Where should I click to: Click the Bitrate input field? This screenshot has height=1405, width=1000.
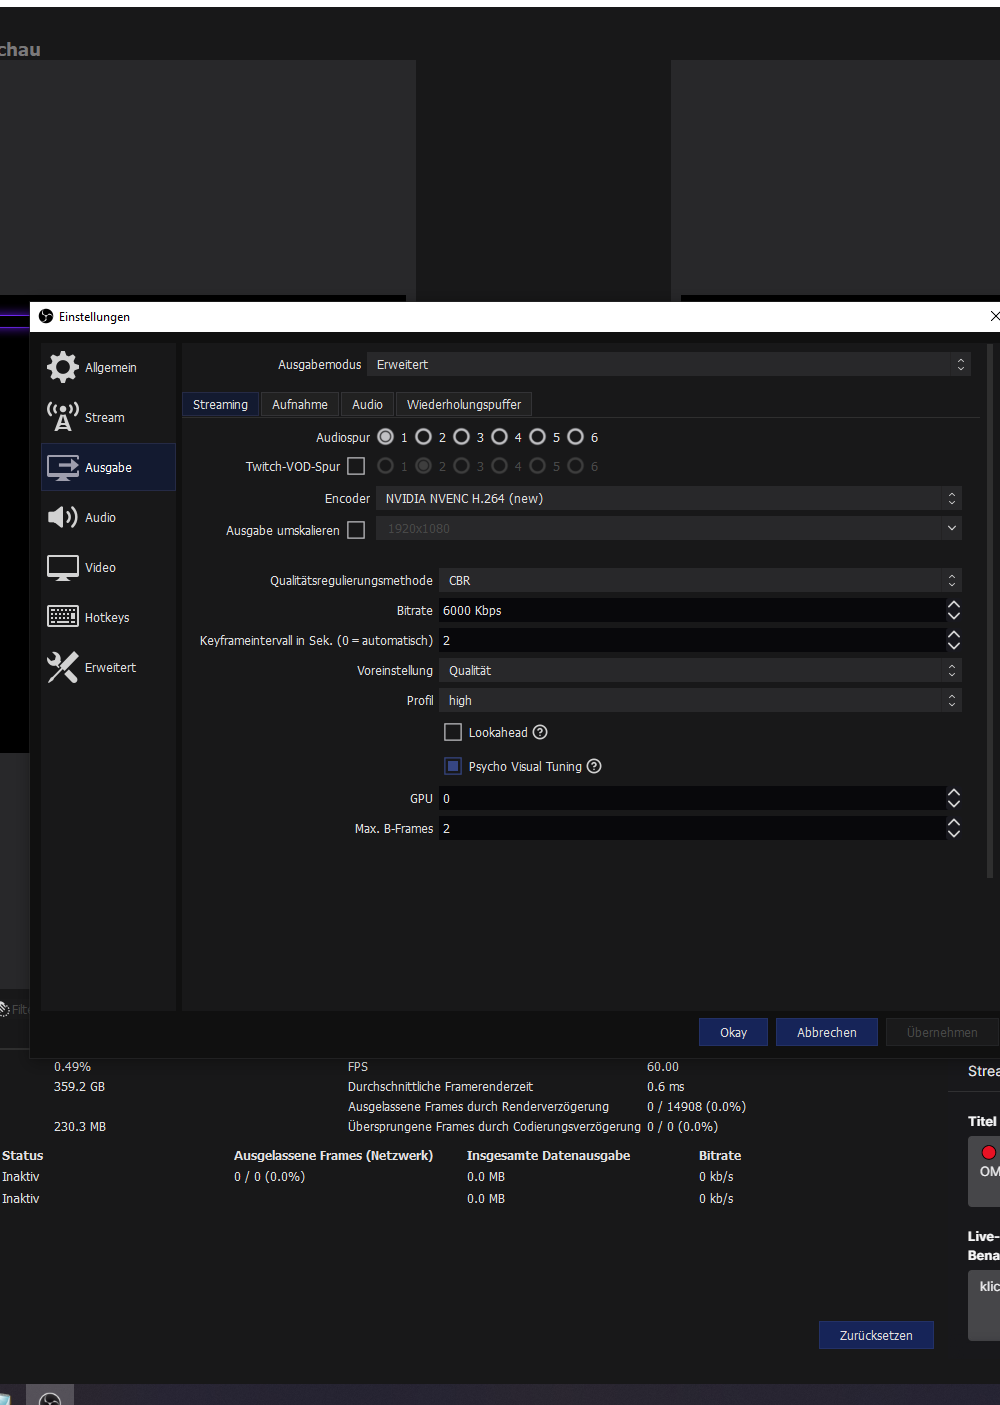(690, 610)
